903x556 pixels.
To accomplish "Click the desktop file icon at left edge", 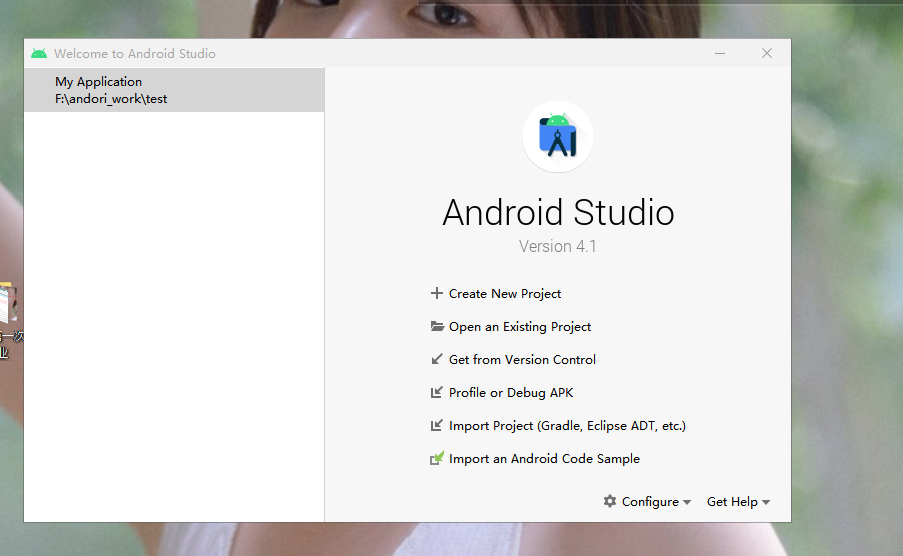I will (x=8, y=302).
